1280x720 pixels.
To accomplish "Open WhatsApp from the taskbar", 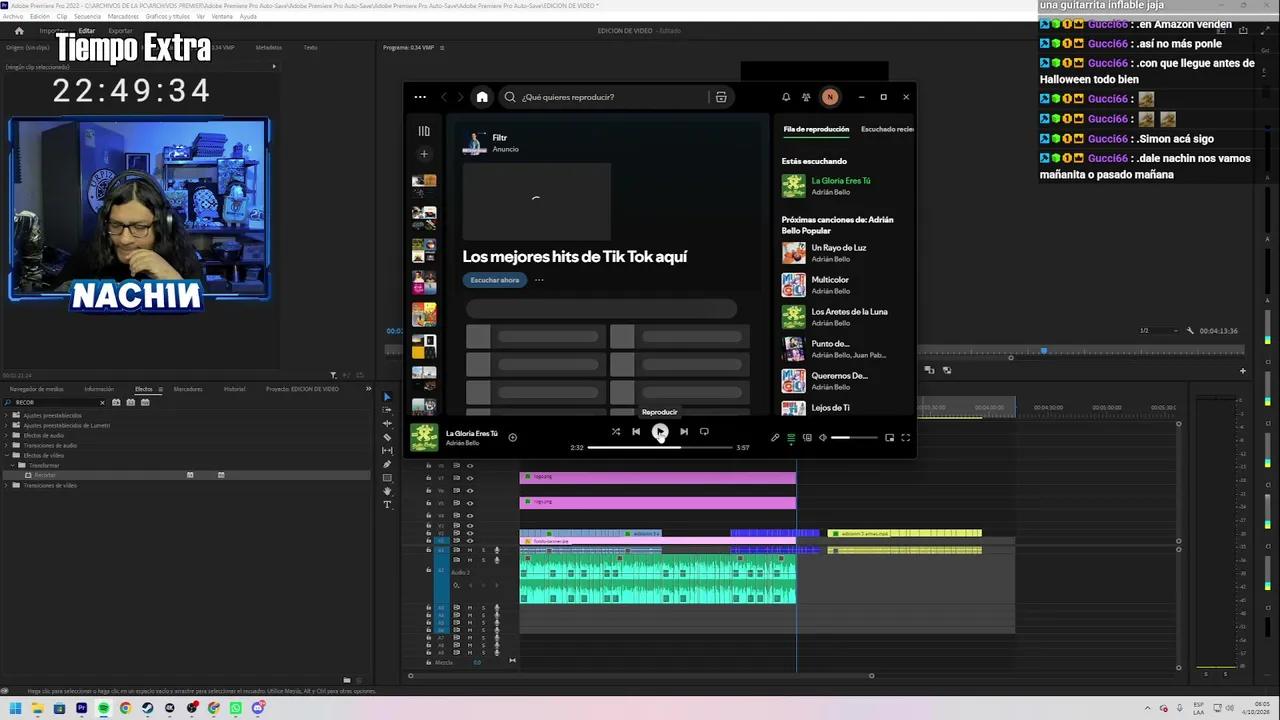I will pyautogui.click(x=236, y=708).
